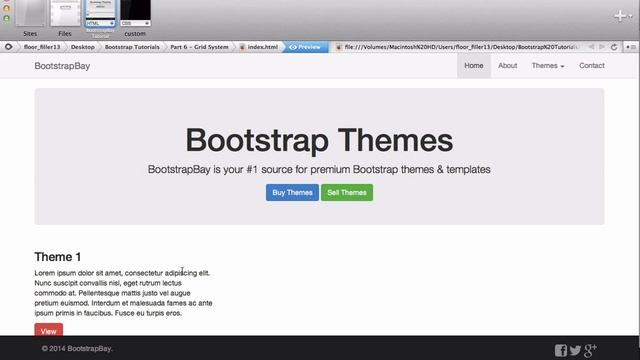Switch to the HTML document tab thumbnail
This screenshot has width=640, height=360.
click(x=100, y=13)
